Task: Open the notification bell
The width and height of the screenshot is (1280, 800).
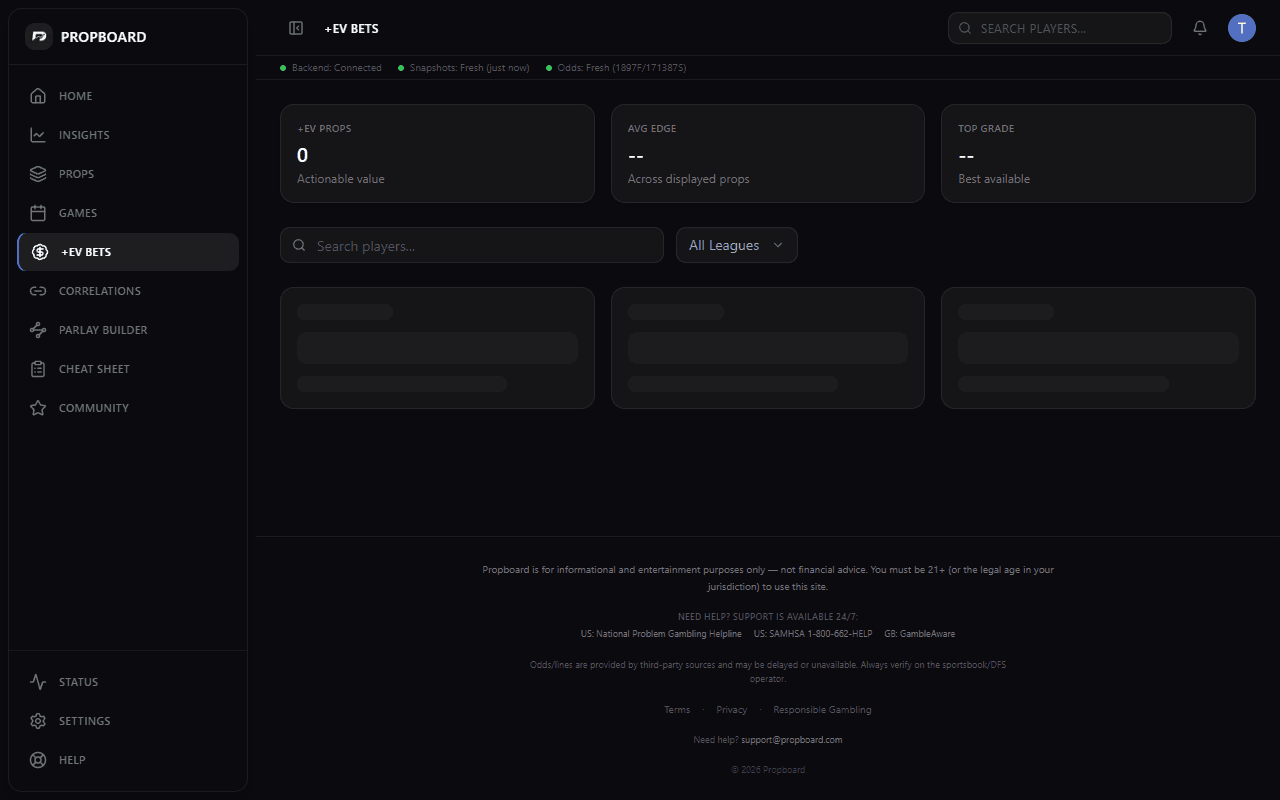Action: tap(1199, 27)
